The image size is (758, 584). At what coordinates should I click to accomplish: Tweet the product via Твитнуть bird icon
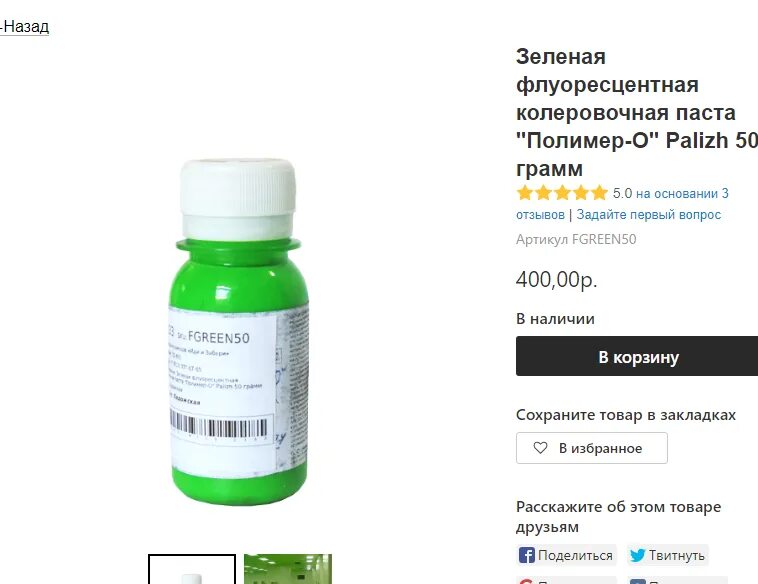638,555
